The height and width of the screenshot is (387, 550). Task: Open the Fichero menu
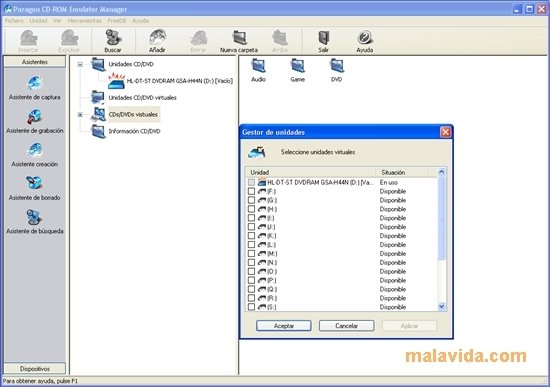coord(14,21)
